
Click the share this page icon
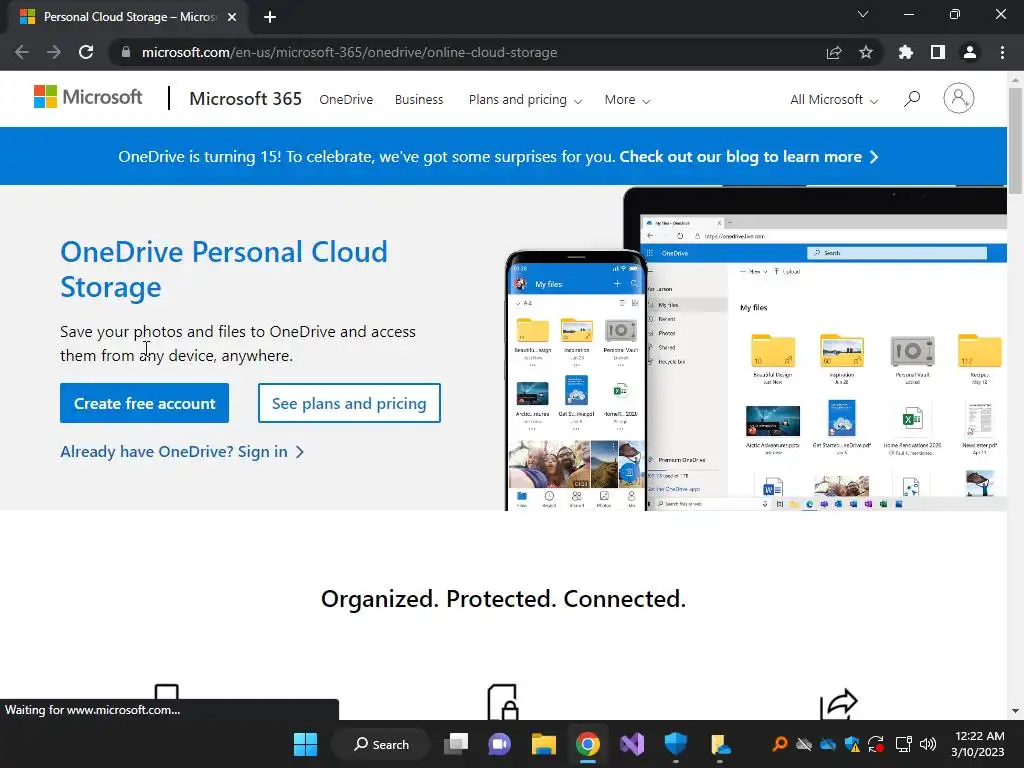pos(834,52)
